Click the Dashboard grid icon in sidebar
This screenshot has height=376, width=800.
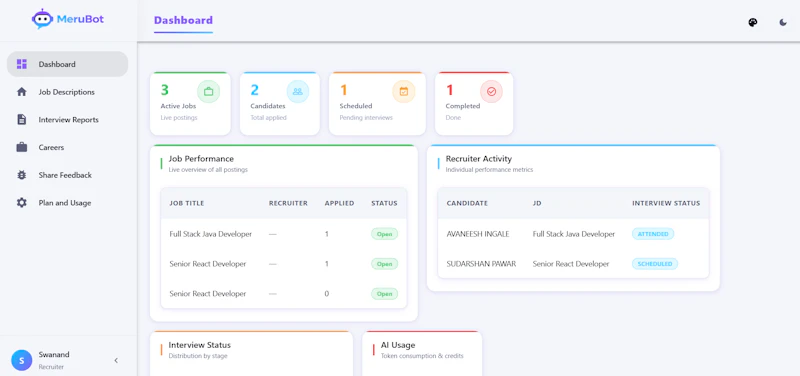pos(21,64)
